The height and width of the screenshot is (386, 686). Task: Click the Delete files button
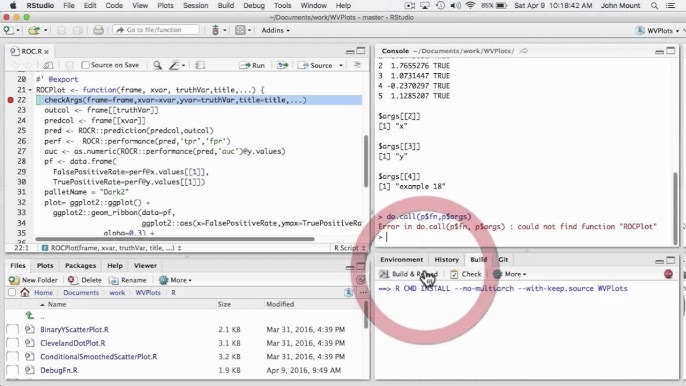point(85,280)
